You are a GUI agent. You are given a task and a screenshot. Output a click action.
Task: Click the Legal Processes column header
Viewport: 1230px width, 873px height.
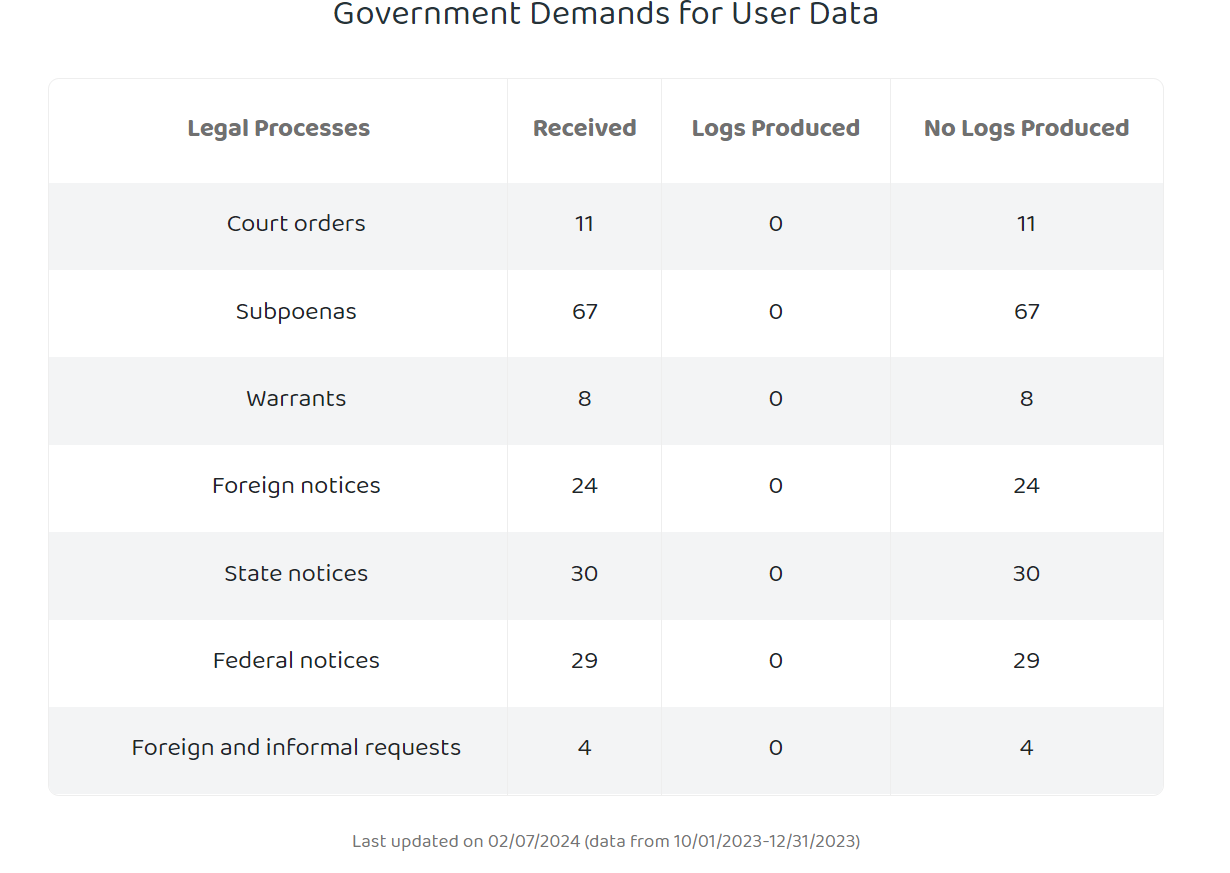click(x=279, y=128)
